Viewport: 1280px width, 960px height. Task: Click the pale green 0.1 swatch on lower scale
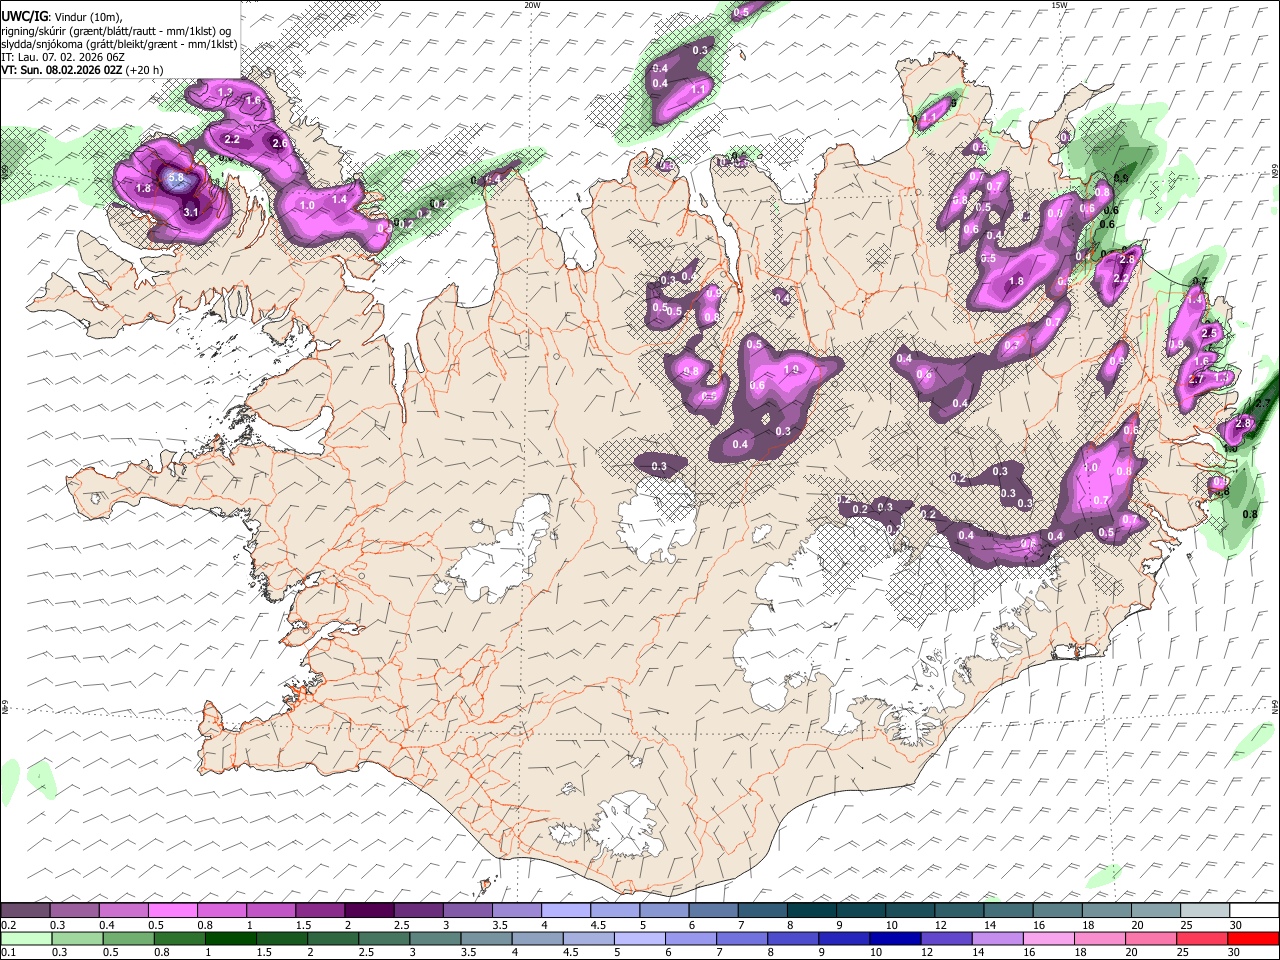pos(25,939)
